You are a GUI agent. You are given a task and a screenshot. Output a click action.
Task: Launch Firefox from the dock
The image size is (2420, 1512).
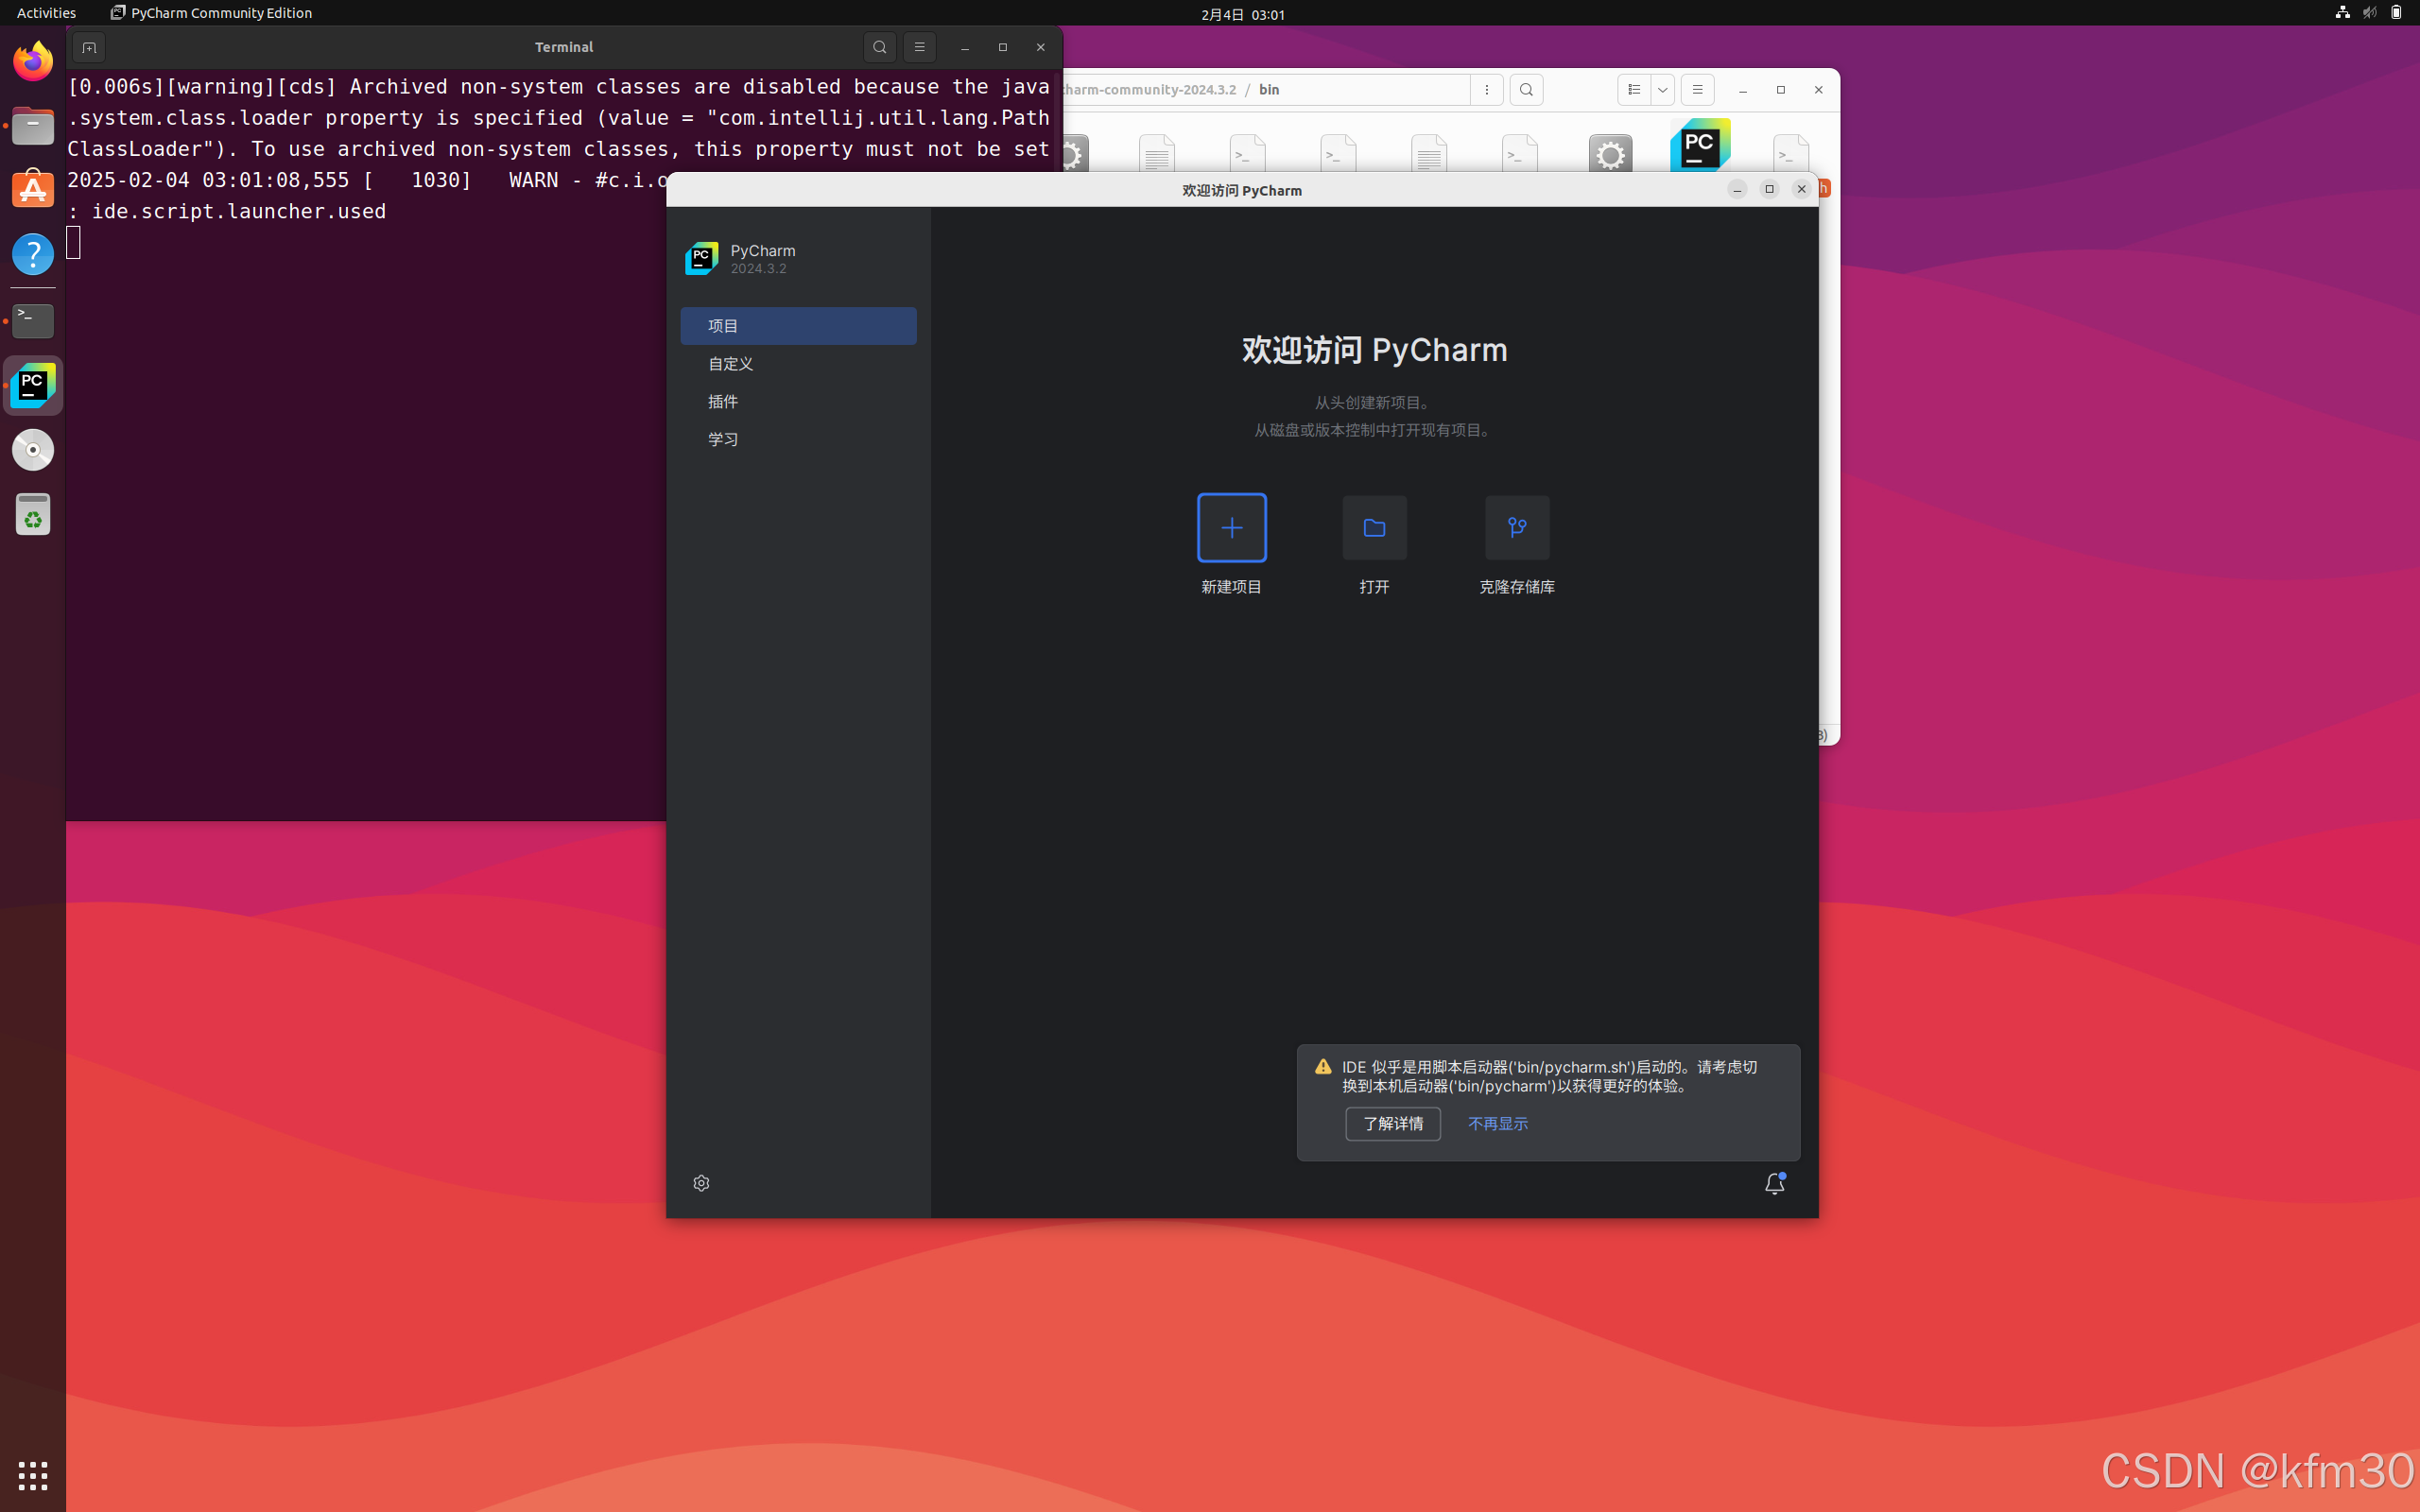33,62
